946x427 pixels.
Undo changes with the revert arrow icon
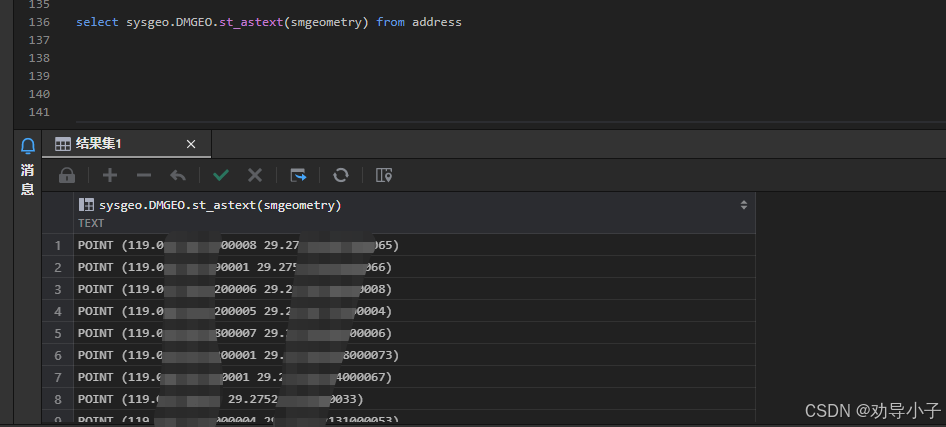pyautogui.click(x=178, y=176)
